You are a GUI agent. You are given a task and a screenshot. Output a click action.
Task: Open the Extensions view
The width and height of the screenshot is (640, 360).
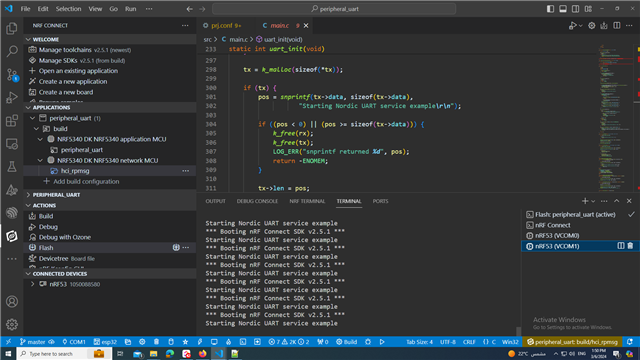click(x=12, y=121)
